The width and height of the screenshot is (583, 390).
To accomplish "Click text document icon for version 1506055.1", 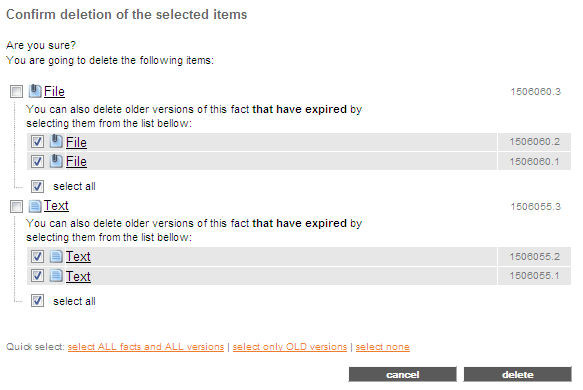I will (x=56, y=275).
